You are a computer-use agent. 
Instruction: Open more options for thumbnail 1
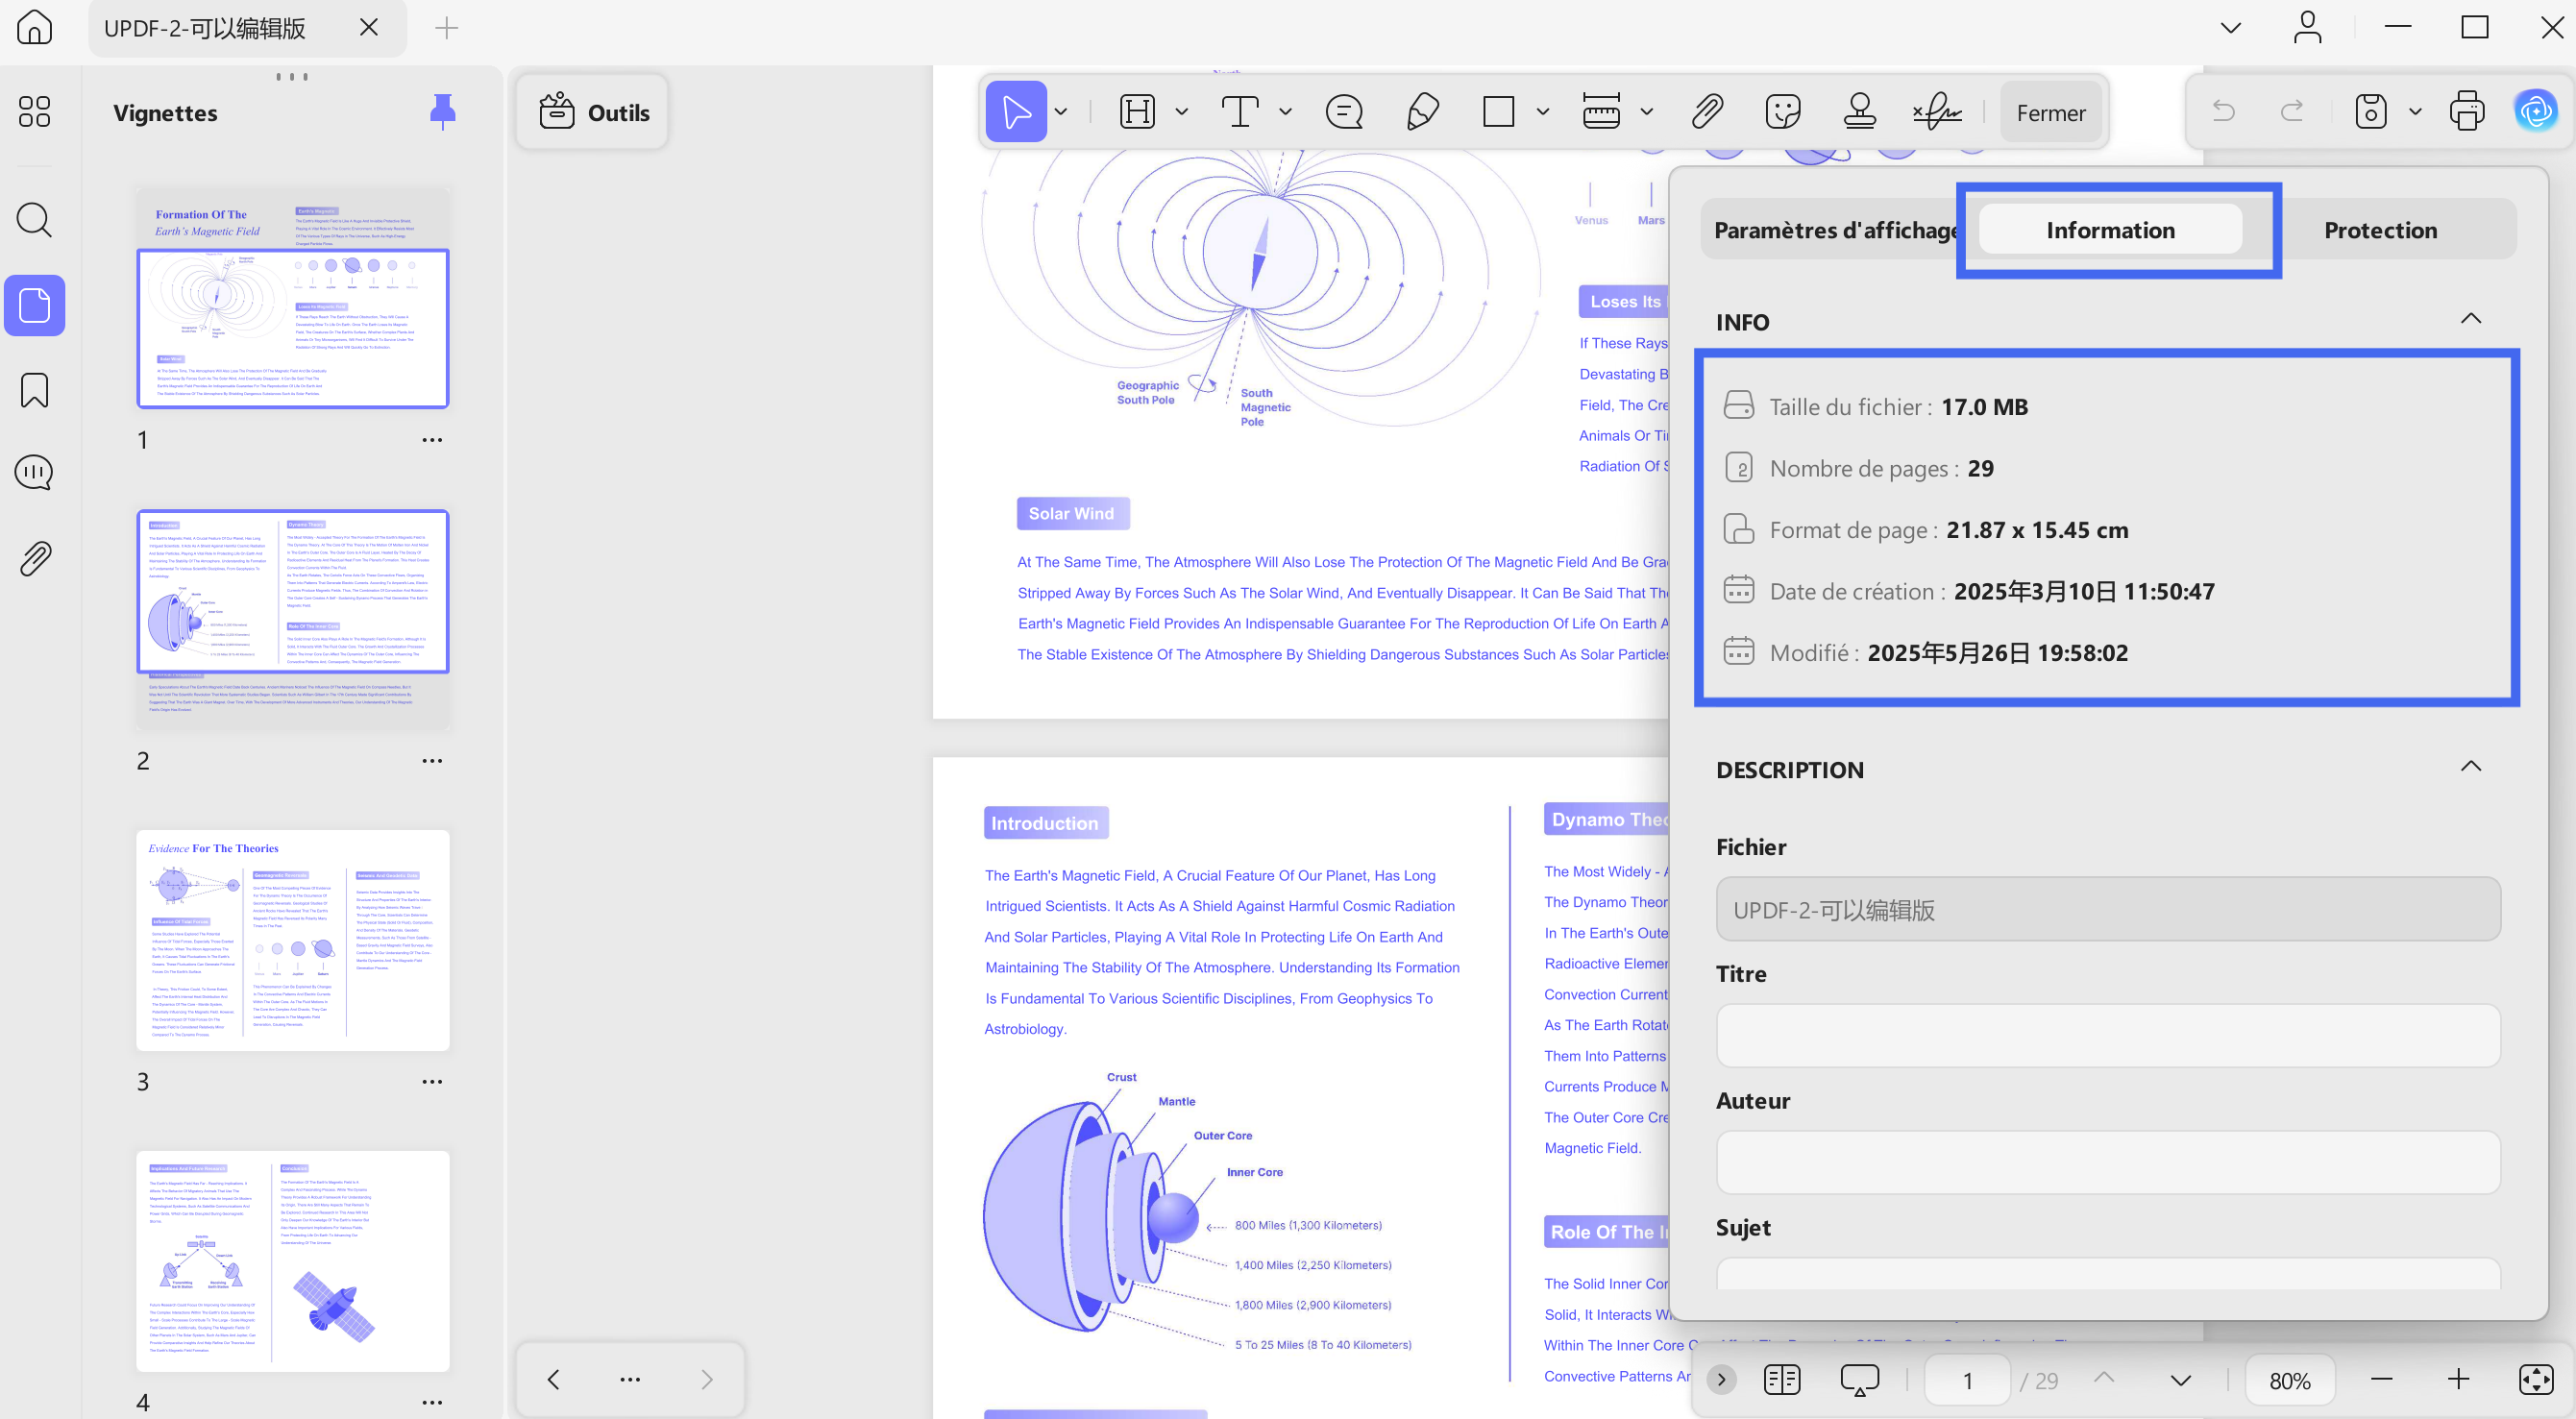tap(432, 440)
